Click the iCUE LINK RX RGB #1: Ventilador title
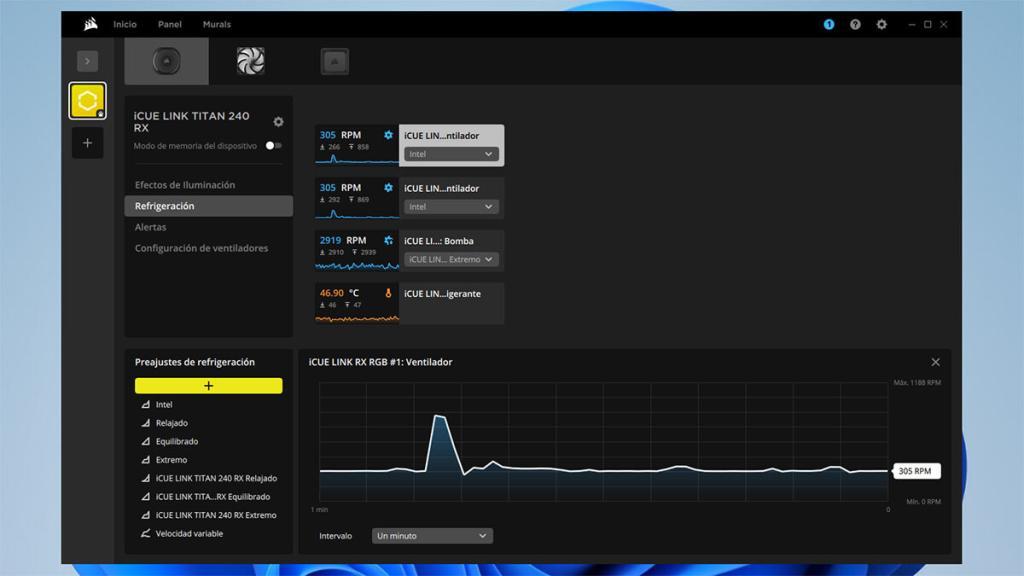 click(x=381, y=362)
